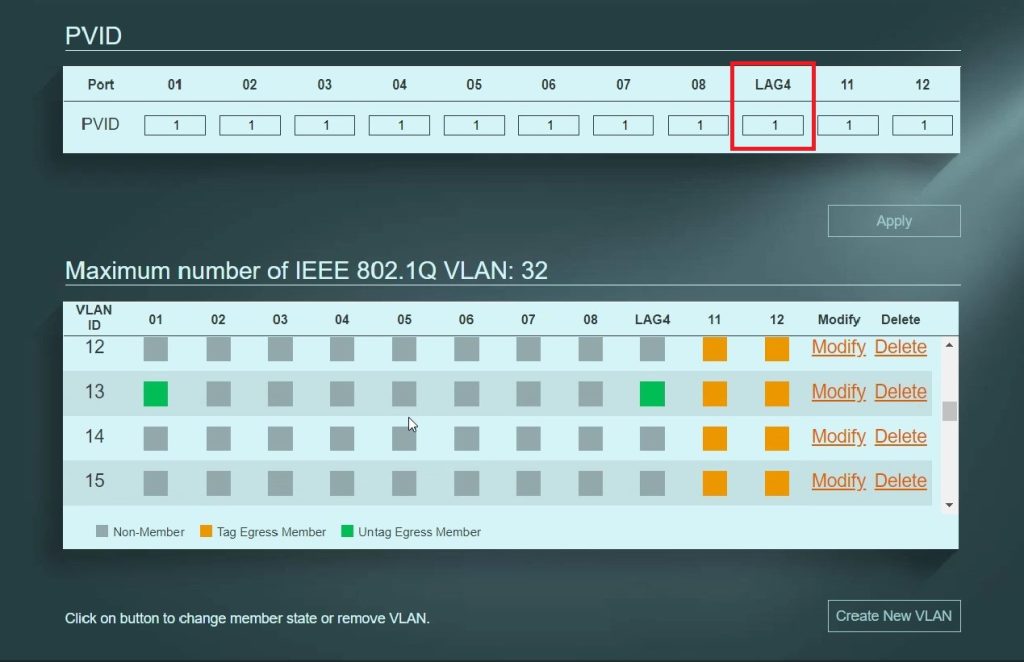The width and height of the screenshot is (1024, 662).
Task: Toggle VLAN 14 port 06 non-member square
Action: click(466, 439)
